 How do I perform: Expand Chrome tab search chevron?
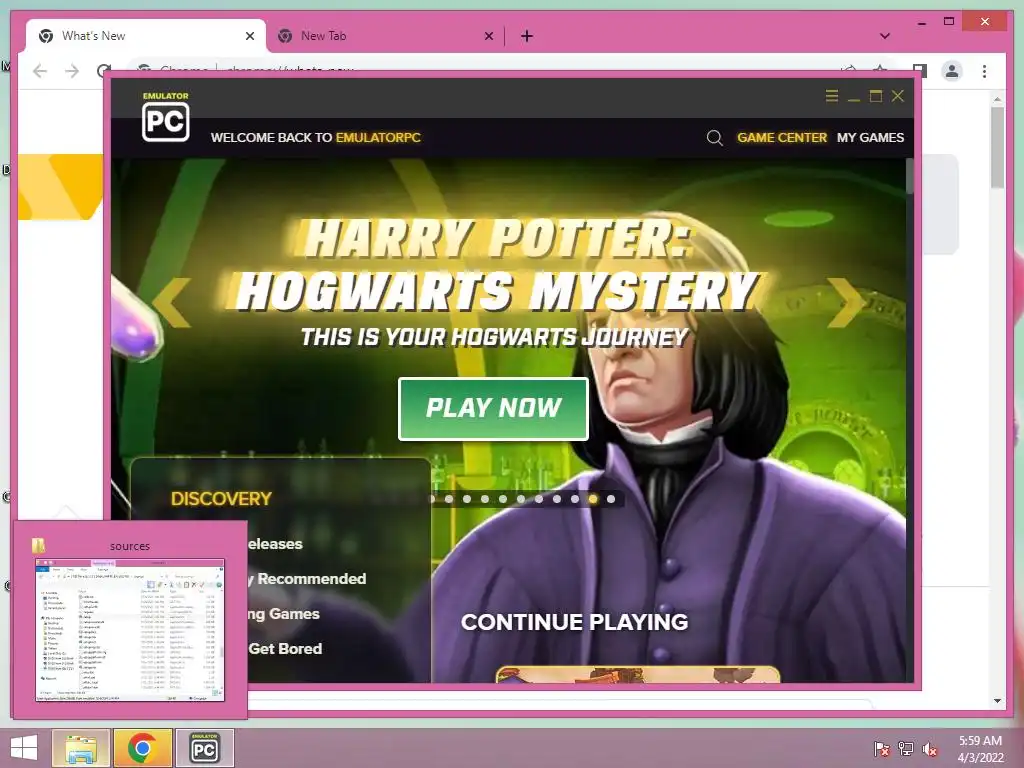[x=885, y=36]
